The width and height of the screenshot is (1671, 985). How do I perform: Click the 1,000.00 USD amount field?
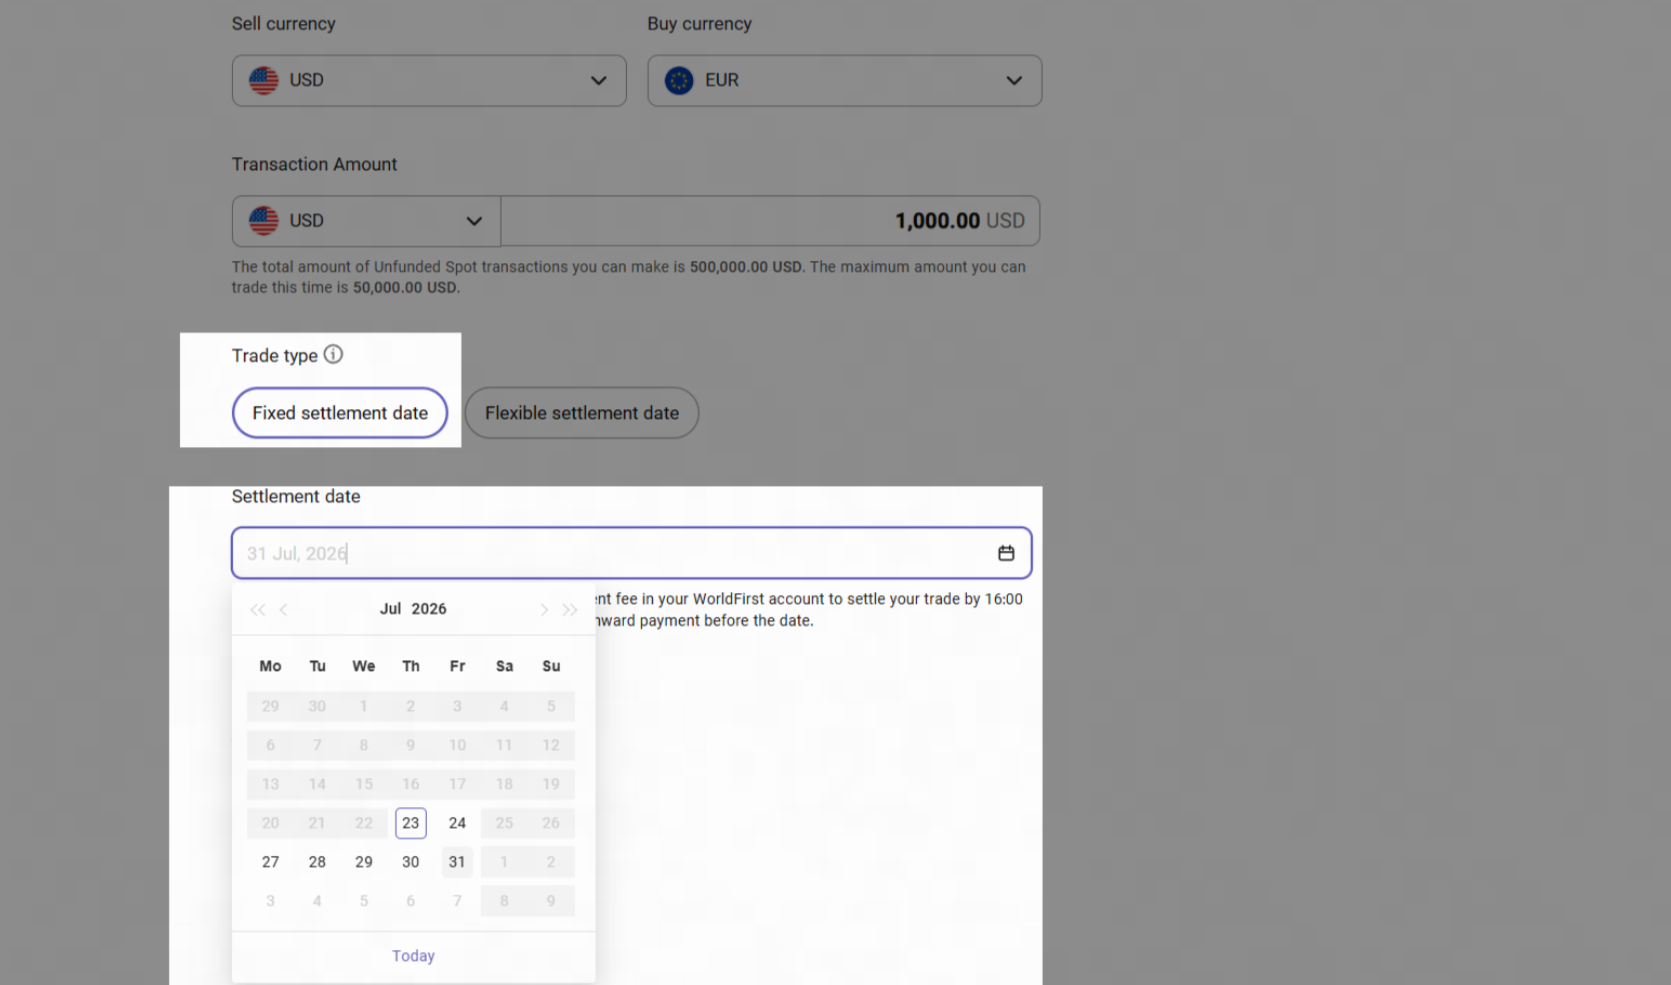point(770,221)
